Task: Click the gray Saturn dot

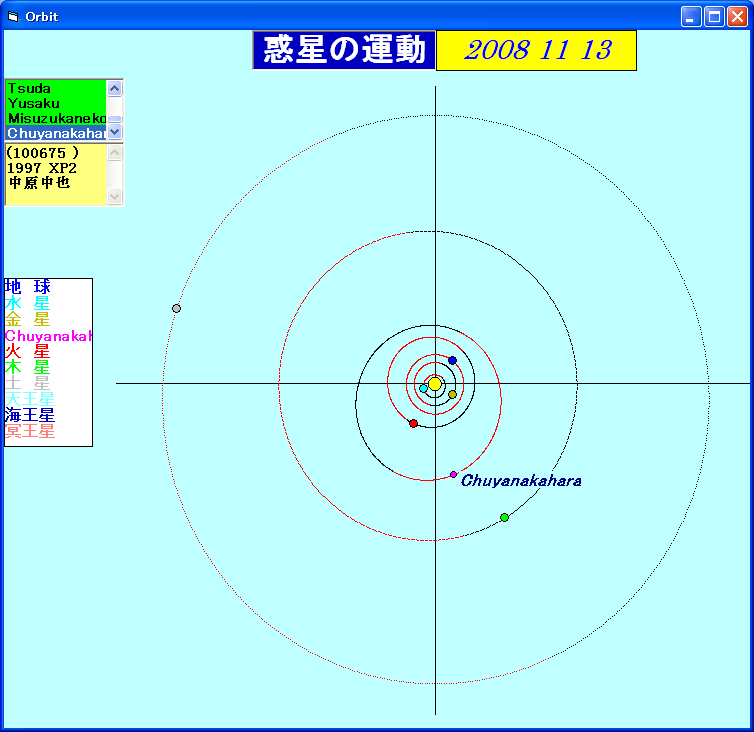Action: point(176,308)
